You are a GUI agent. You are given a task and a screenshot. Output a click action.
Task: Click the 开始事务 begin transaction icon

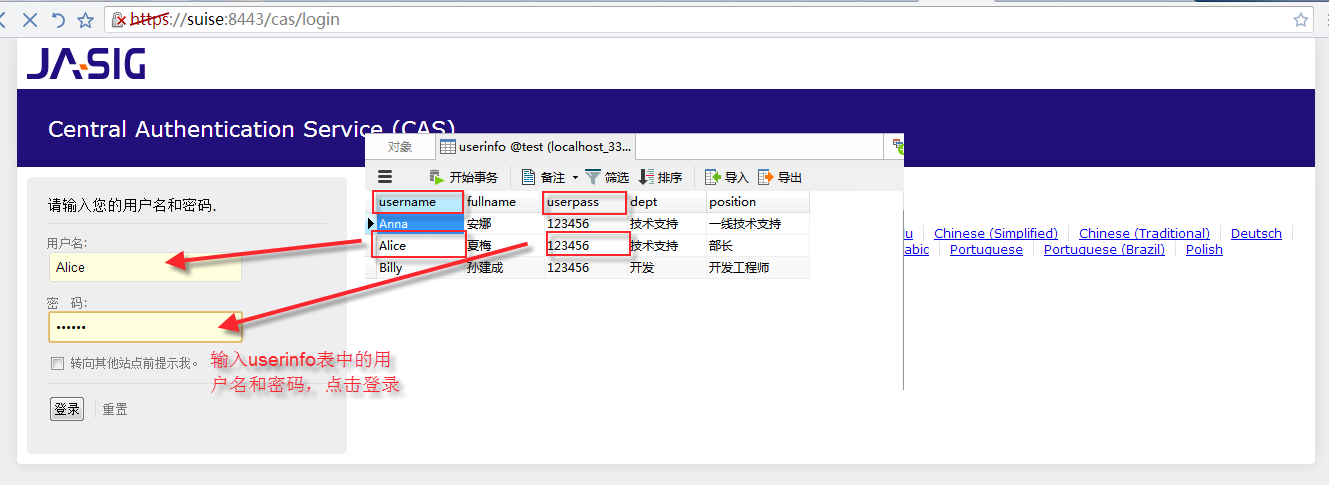click(436, 177)
